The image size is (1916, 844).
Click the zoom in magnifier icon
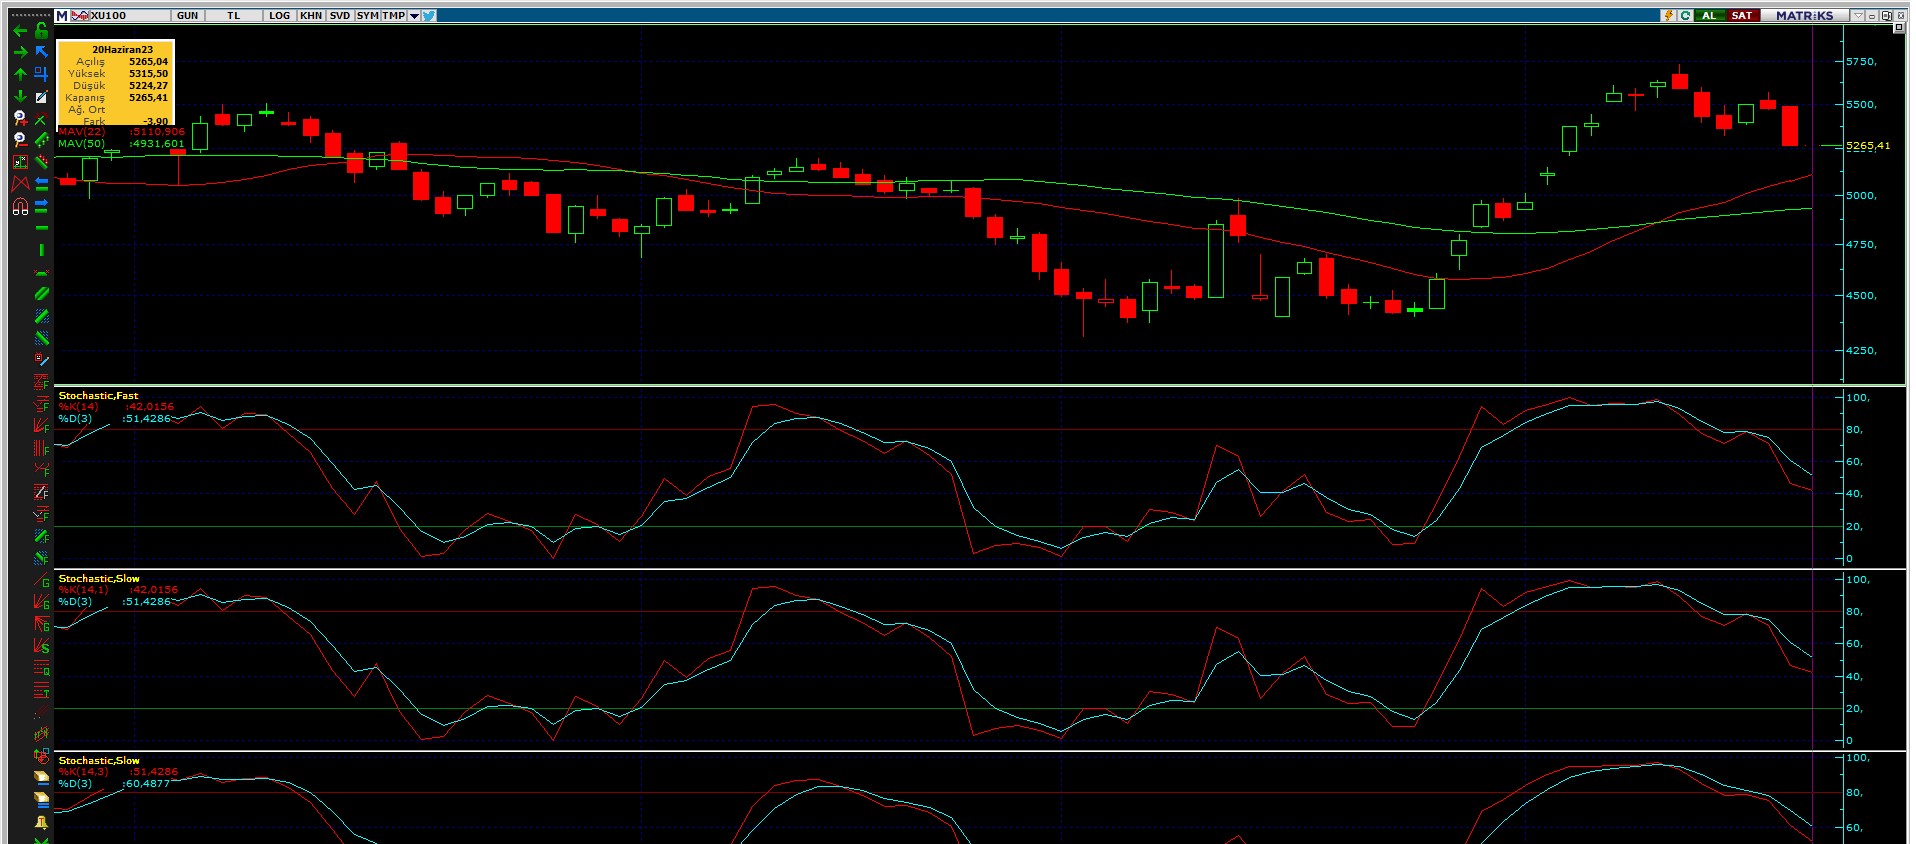20,117
